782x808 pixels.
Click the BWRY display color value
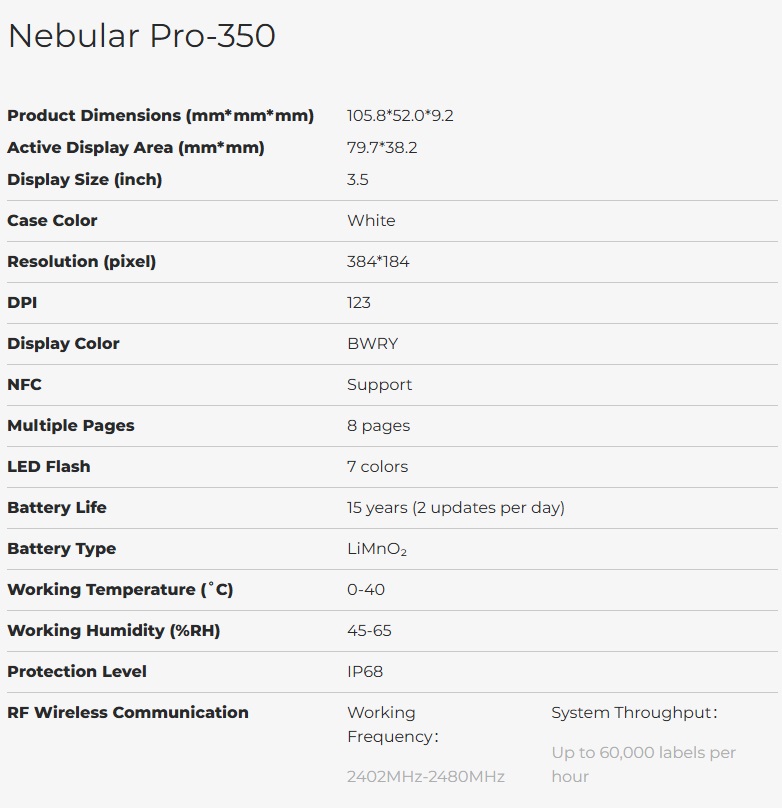pyautogui.click(x=372, y=343)
